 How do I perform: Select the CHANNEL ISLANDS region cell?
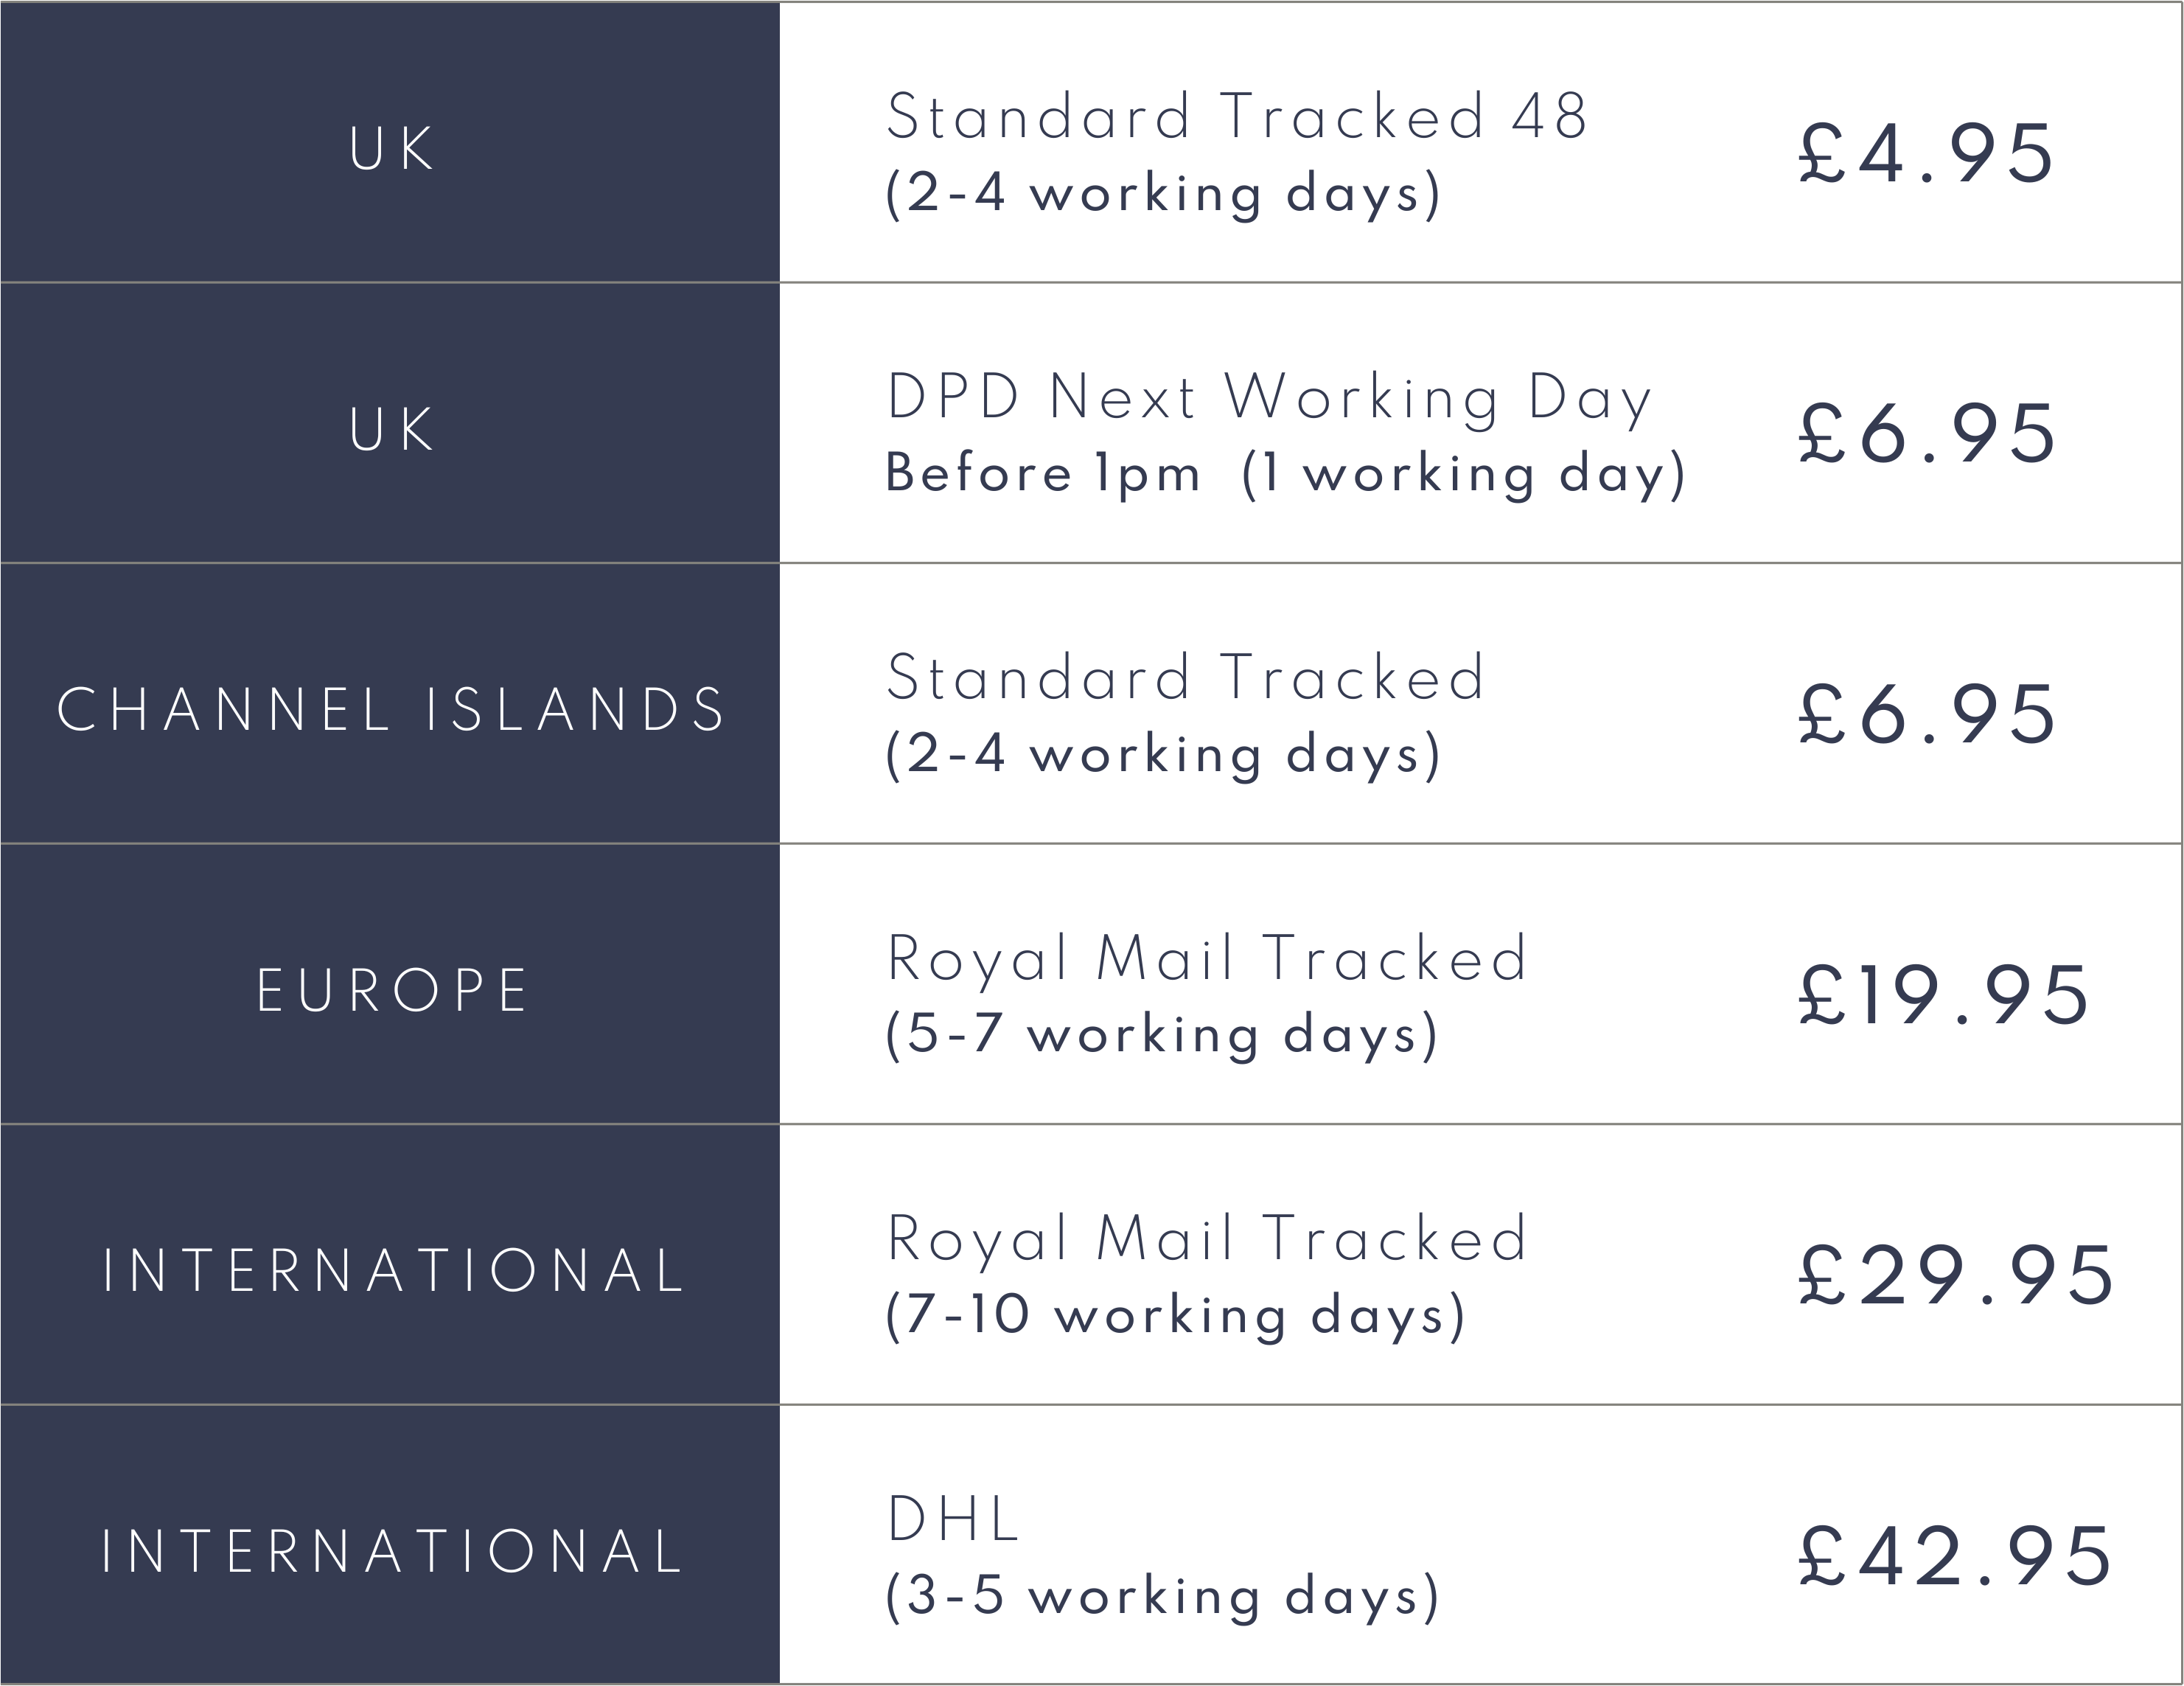coord(390,710)
